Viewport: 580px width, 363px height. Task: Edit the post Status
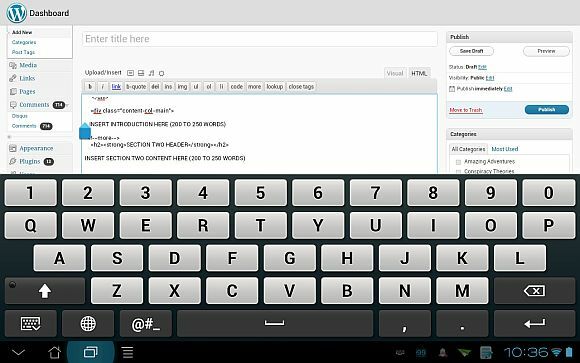click(x=482, y=67)
